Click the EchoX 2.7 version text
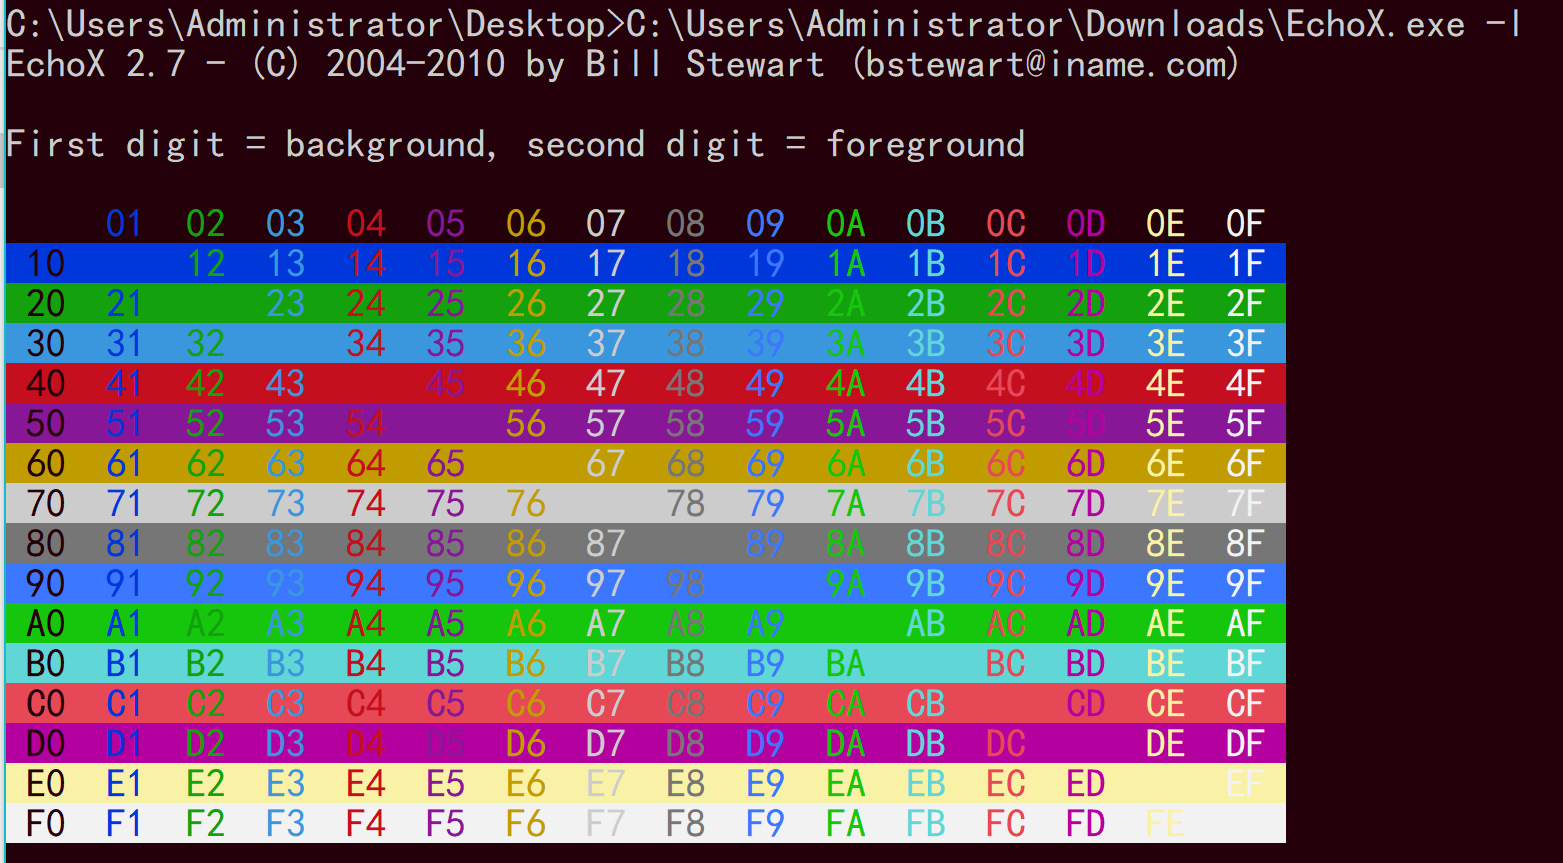 [x=96, y=64]
